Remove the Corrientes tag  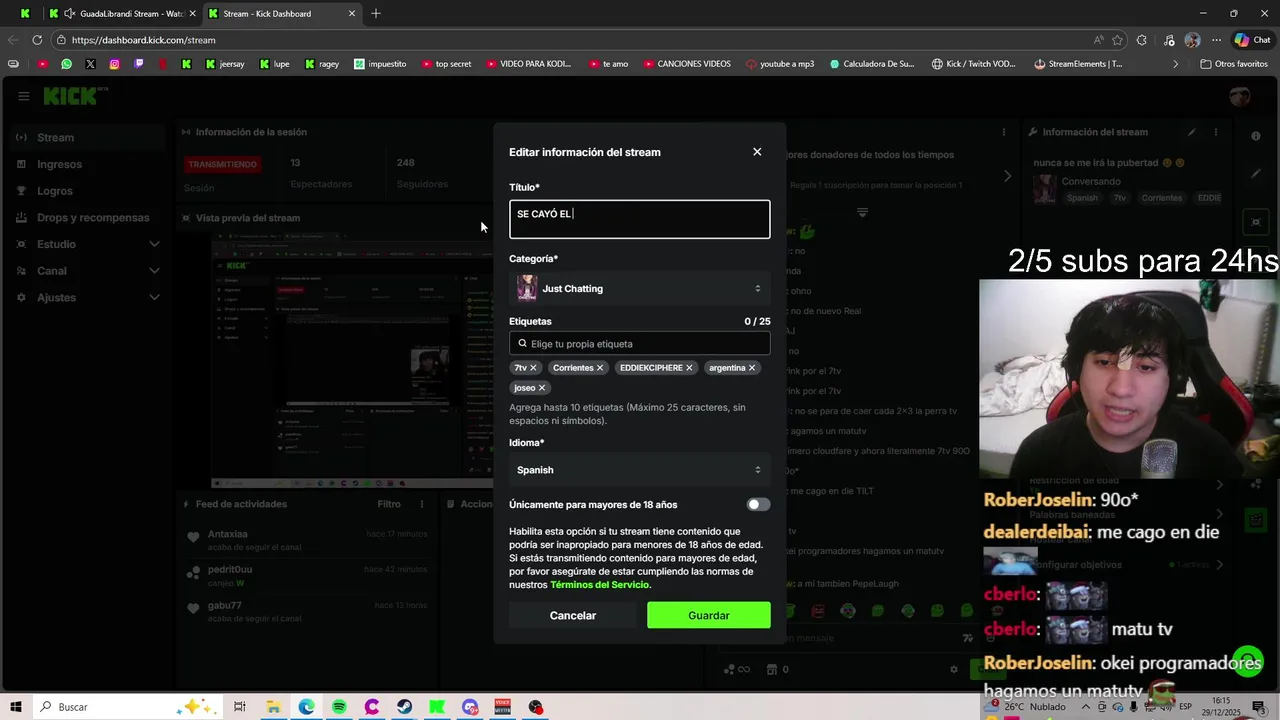click(x=600, y=368)
